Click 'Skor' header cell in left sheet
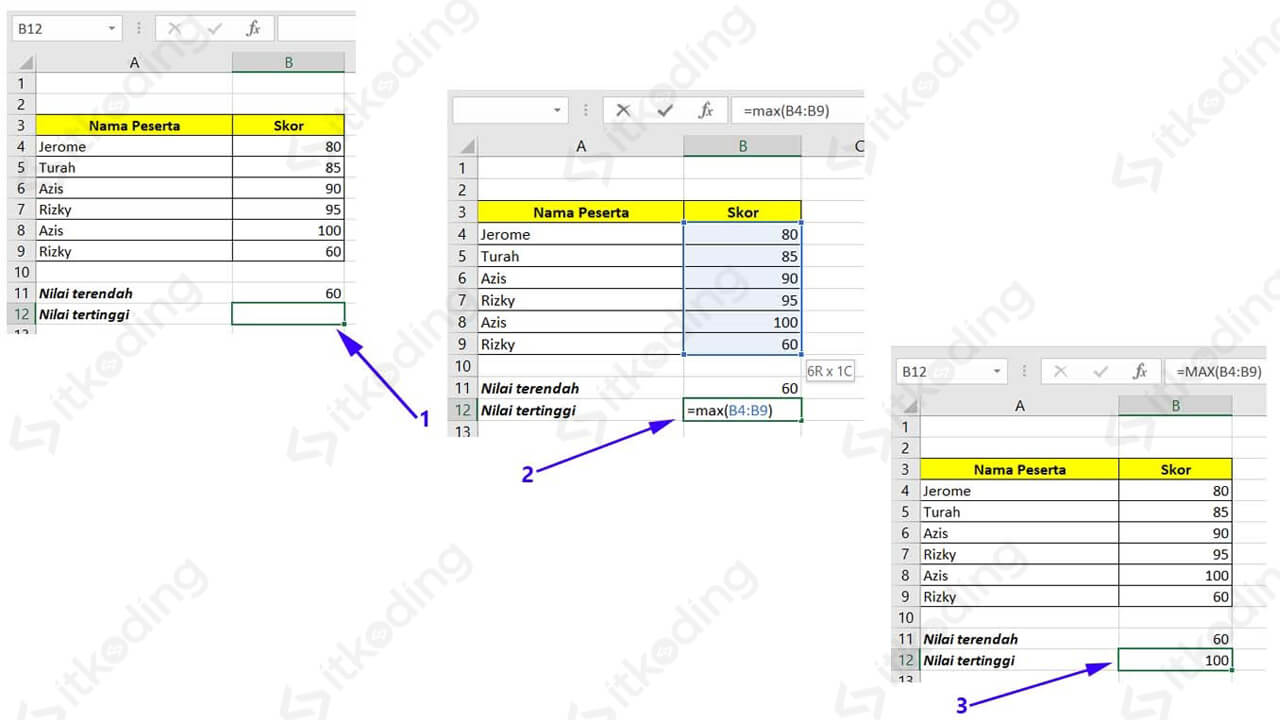Image resolution: width=1280 pixels, height=720 pixels. coord(288,126)
